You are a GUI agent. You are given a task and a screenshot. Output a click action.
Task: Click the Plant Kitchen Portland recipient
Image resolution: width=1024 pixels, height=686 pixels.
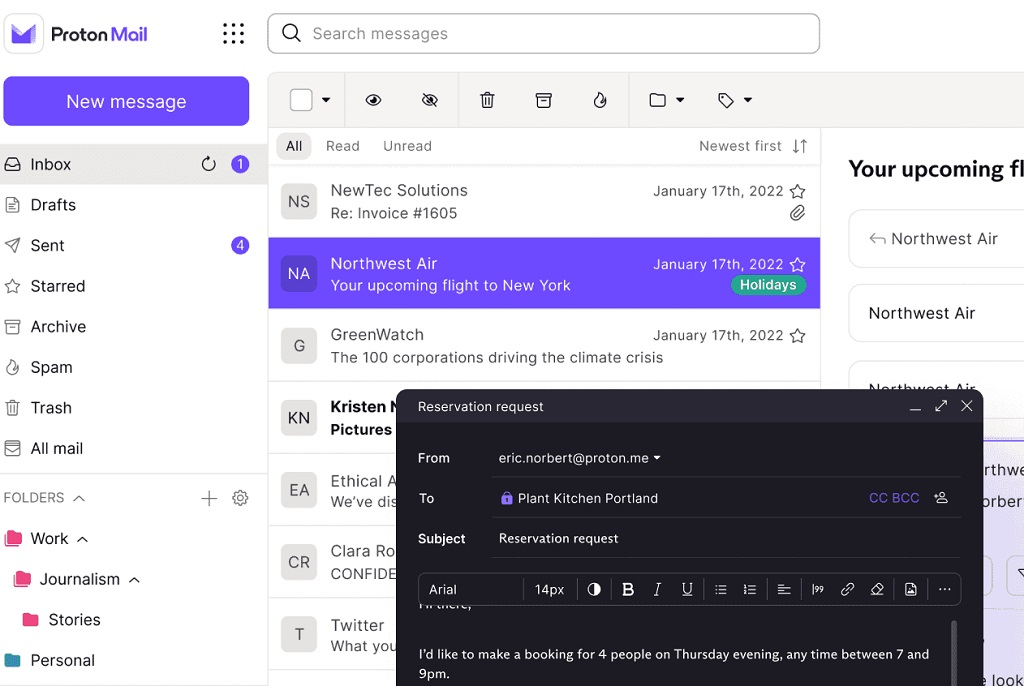579,498
